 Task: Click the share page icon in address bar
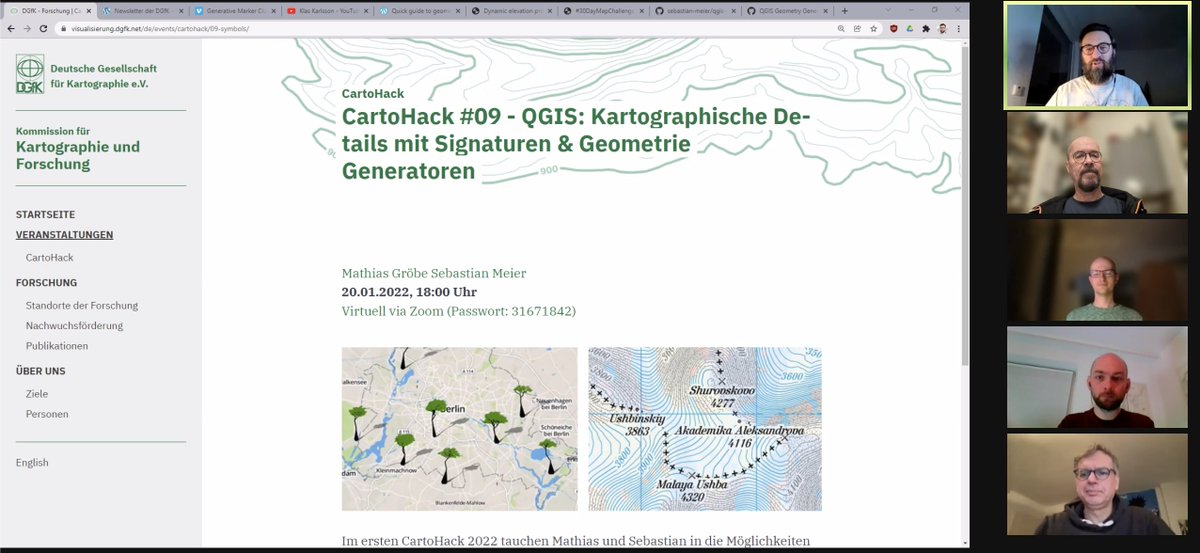(857, 29)
